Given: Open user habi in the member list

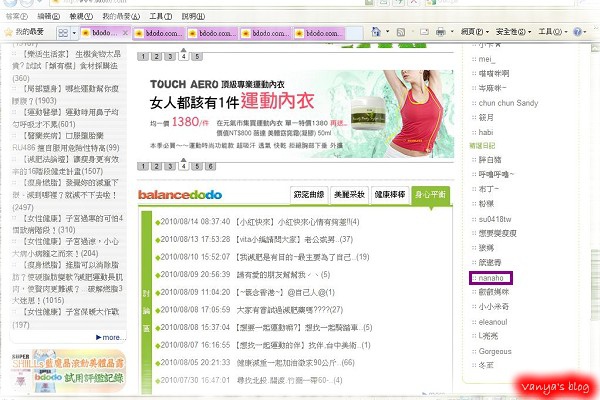Looking at the screenshot, I should pyautogui.click(x=486, y=132).
